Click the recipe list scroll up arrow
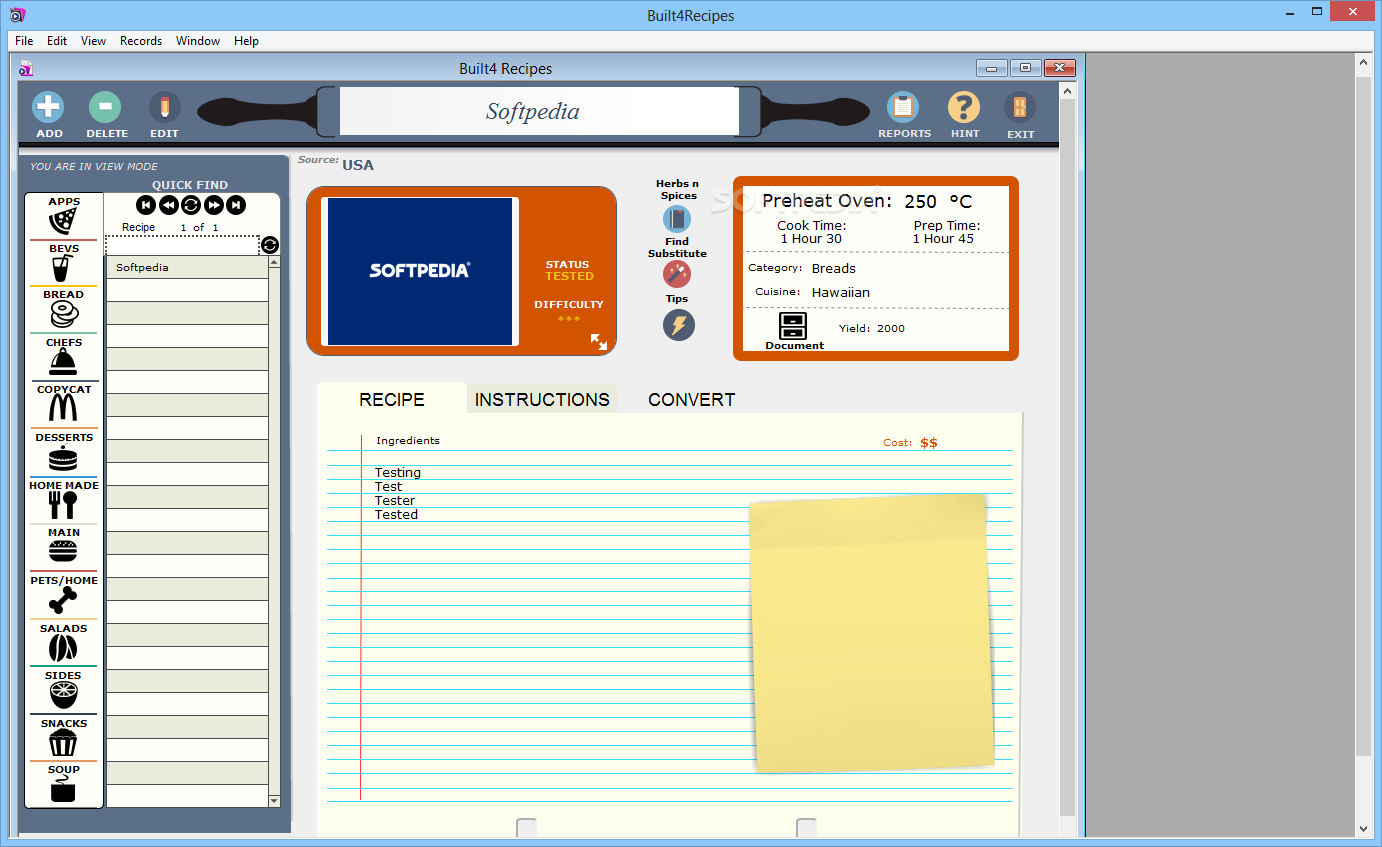 pos(275,261)
